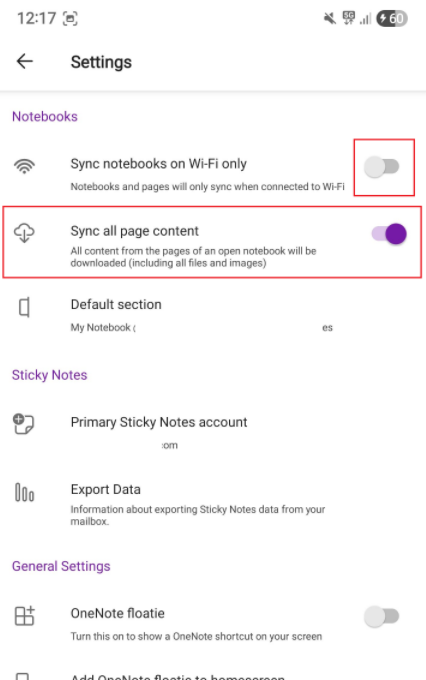Tap the Export Data bars icon
426x680 pixels.
24,493
